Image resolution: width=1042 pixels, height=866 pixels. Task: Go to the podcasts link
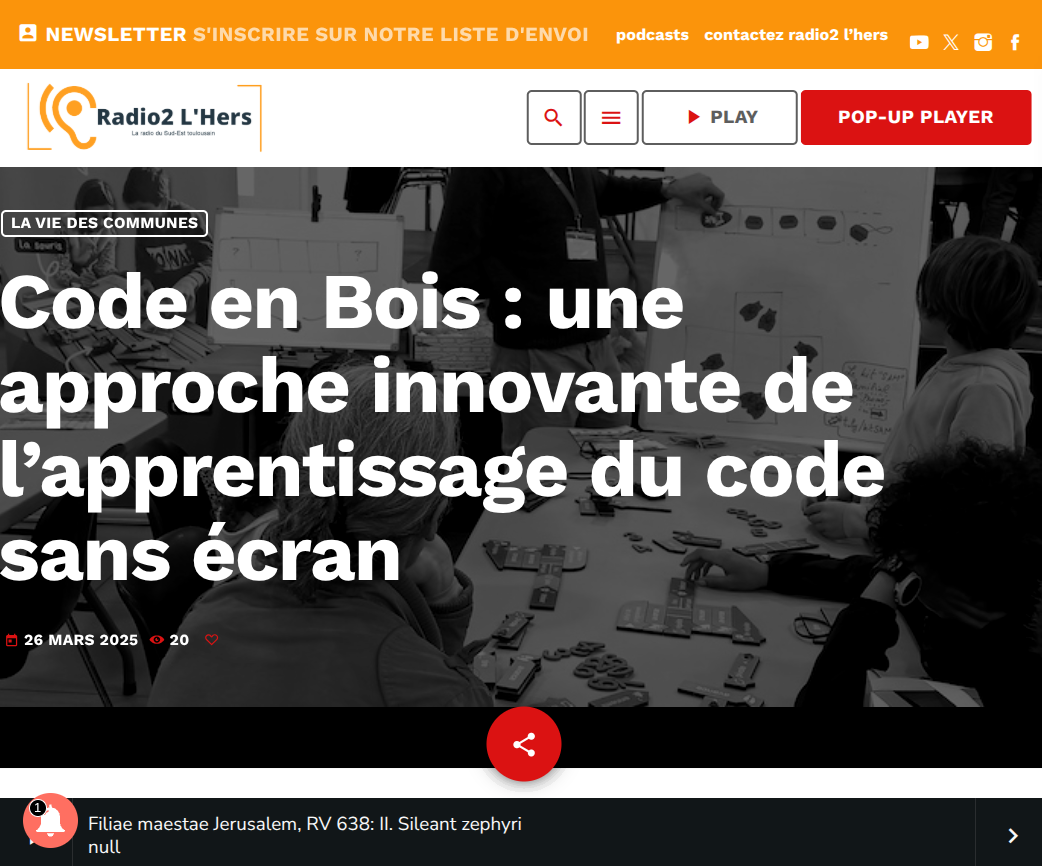652,35
